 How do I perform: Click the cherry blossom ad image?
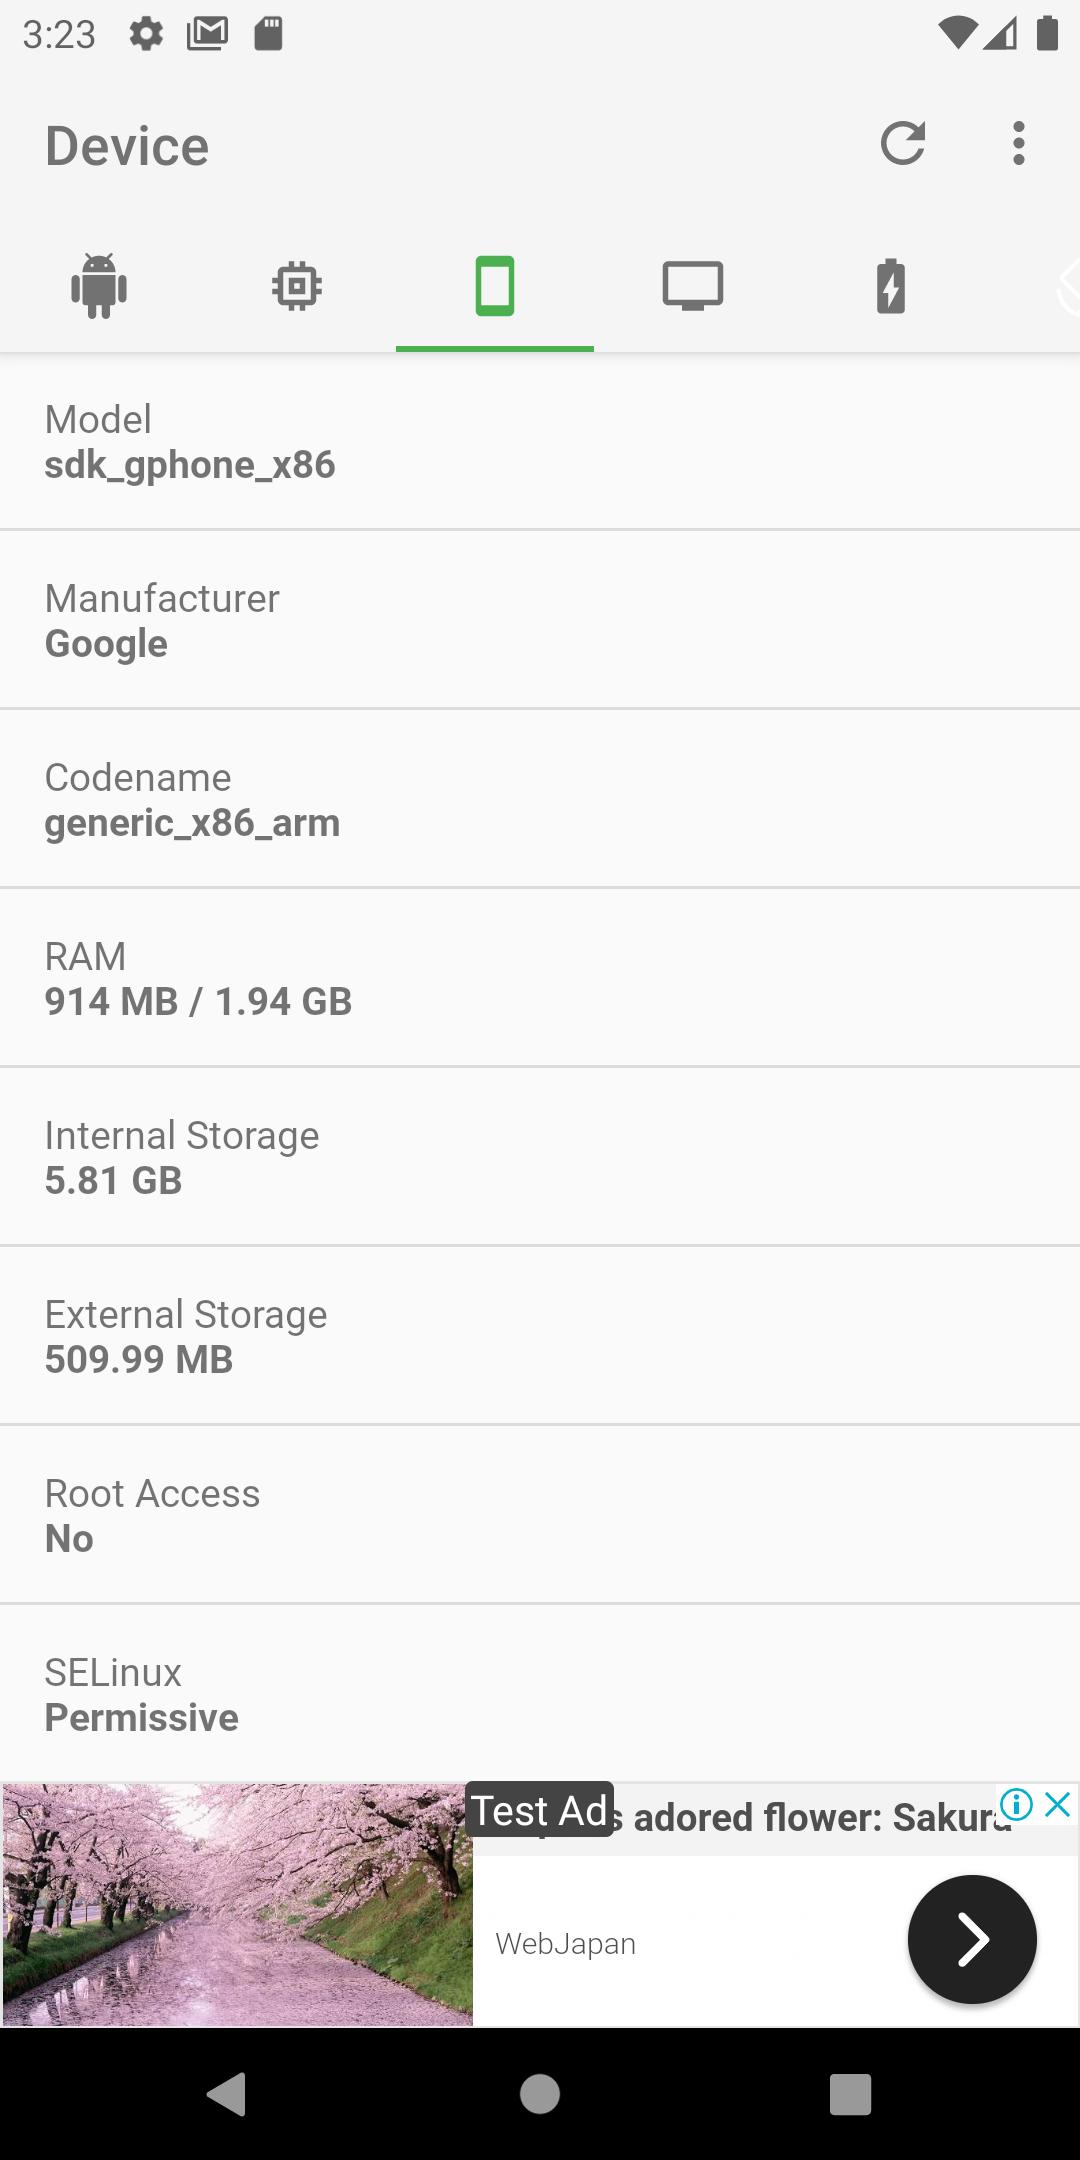point(238,1905)
